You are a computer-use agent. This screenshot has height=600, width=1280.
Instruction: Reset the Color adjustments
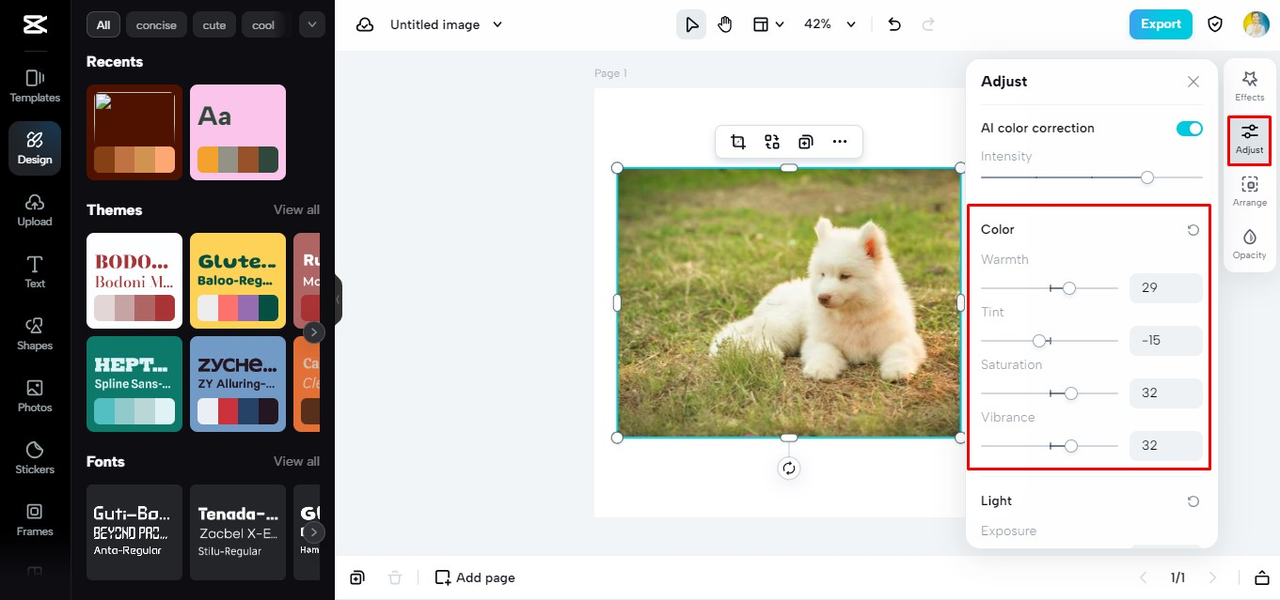1193,230
